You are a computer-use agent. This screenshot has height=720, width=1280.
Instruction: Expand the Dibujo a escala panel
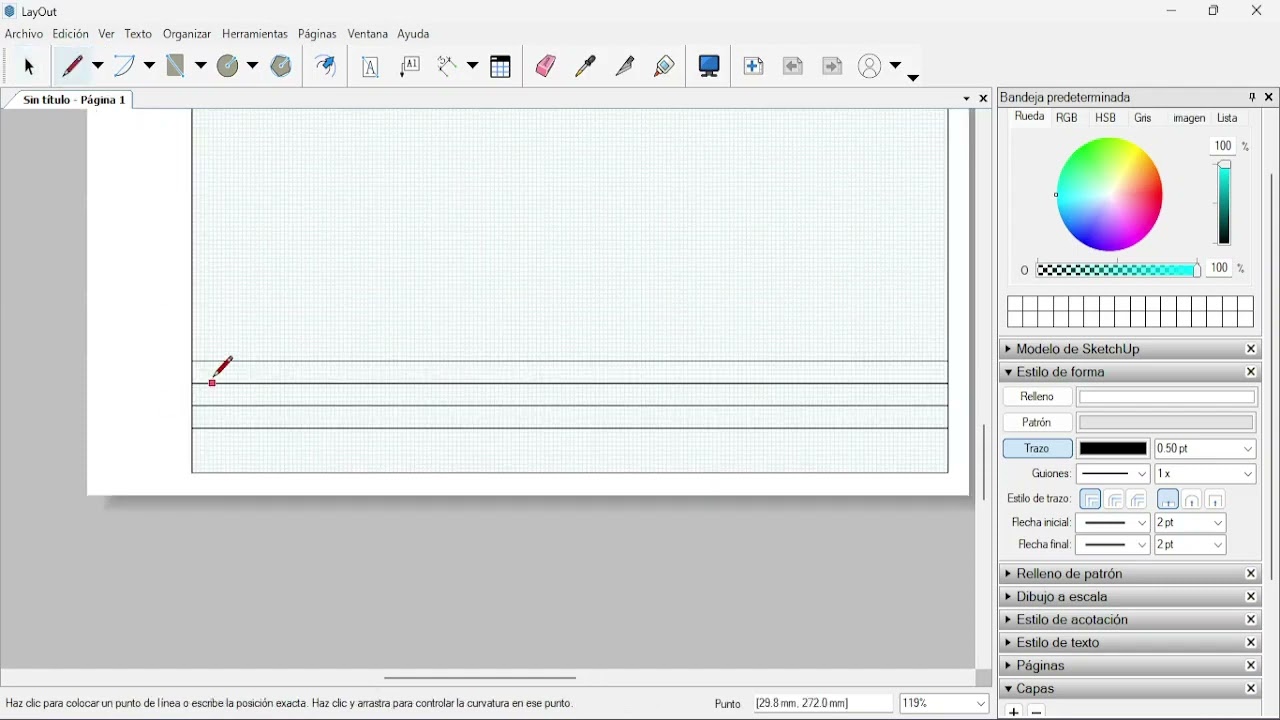1008,598
